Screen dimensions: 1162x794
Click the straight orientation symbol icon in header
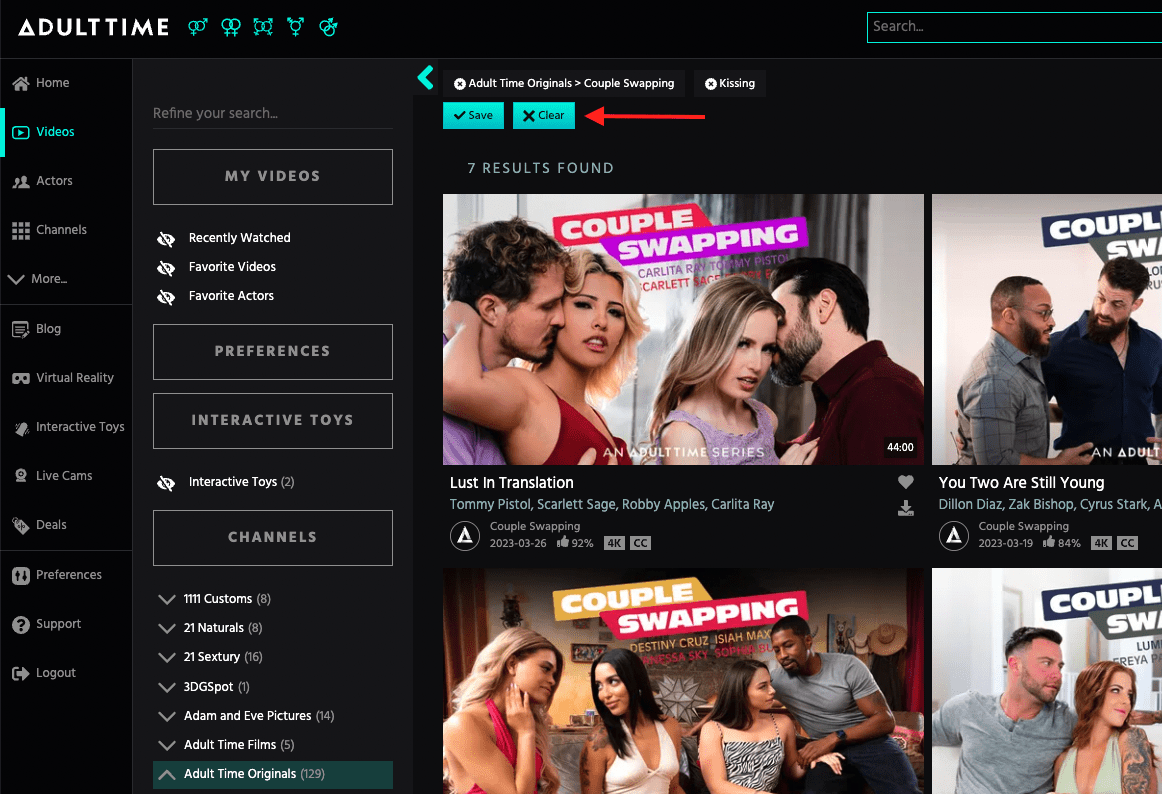point(197,27)
